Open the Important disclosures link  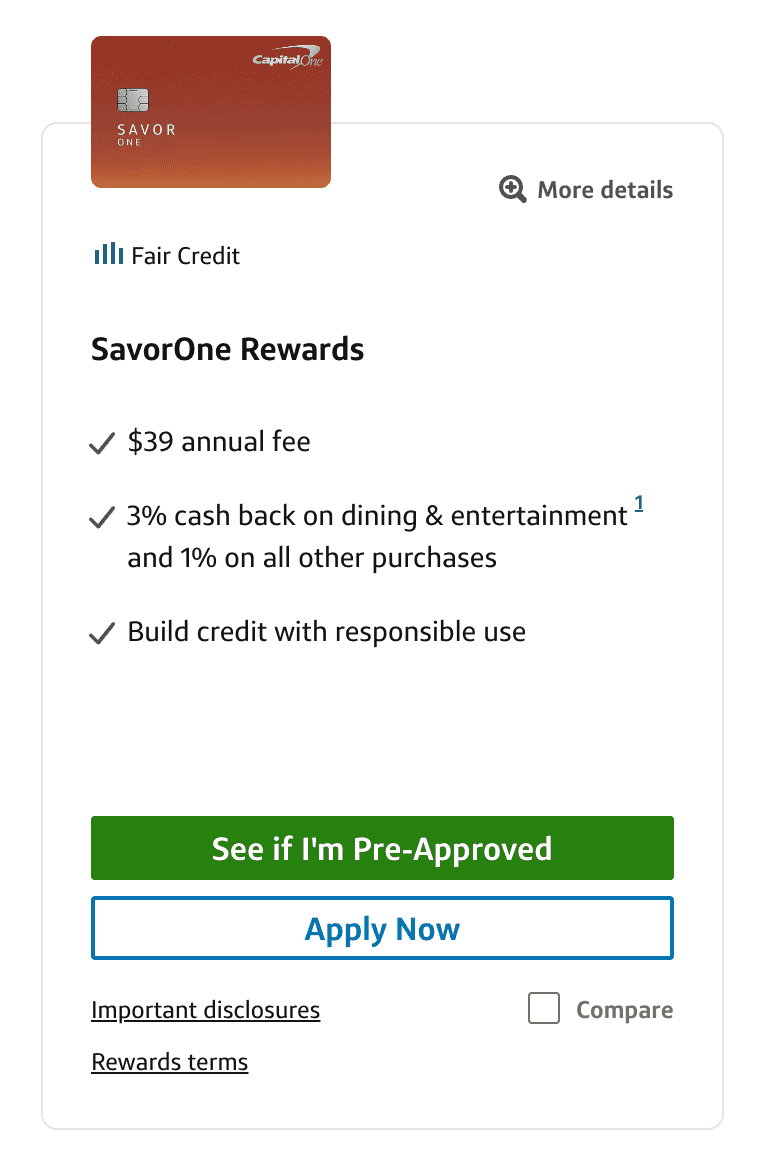click(x=205, y=1010)
